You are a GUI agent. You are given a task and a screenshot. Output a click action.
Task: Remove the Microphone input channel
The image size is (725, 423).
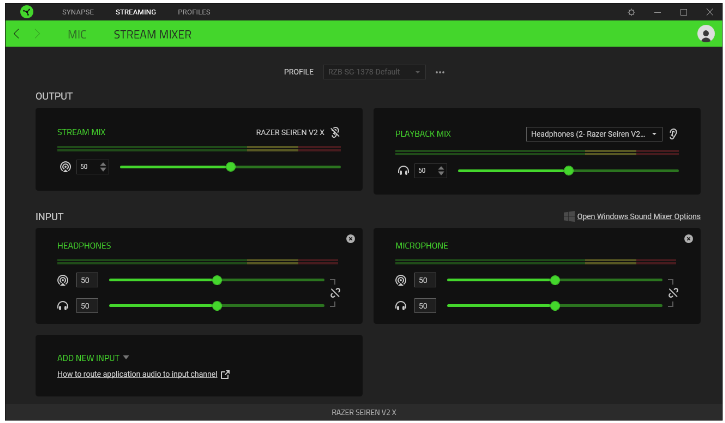(688, 239)
